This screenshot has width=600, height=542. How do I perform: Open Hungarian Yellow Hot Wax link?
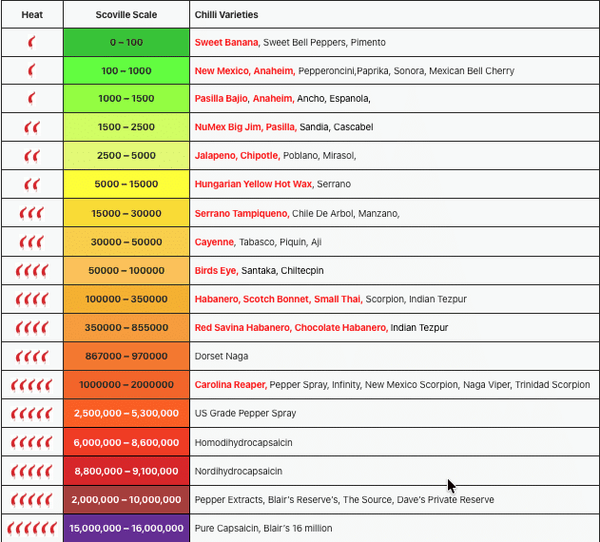coord(253,184)
